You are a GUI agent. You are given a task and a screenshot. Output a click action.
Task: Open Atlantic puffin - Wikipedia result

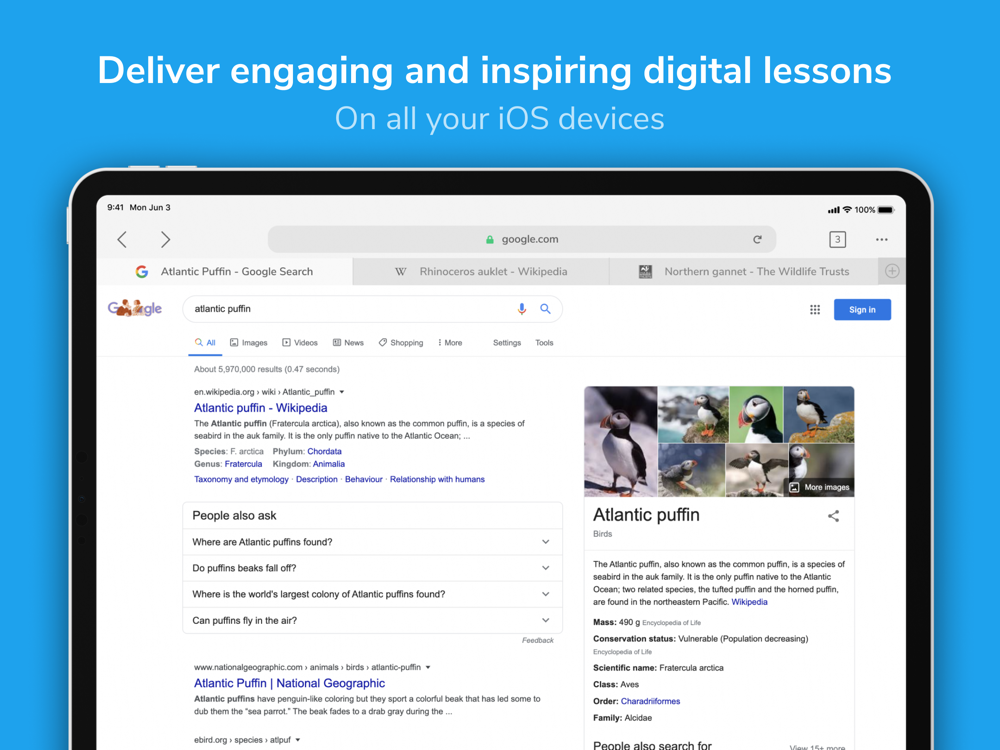tap(260, 408)
